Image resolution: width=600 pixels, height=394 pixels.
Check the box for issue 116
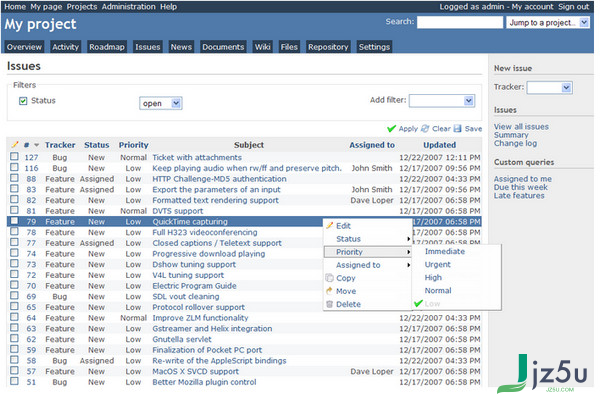pos(15,167)
